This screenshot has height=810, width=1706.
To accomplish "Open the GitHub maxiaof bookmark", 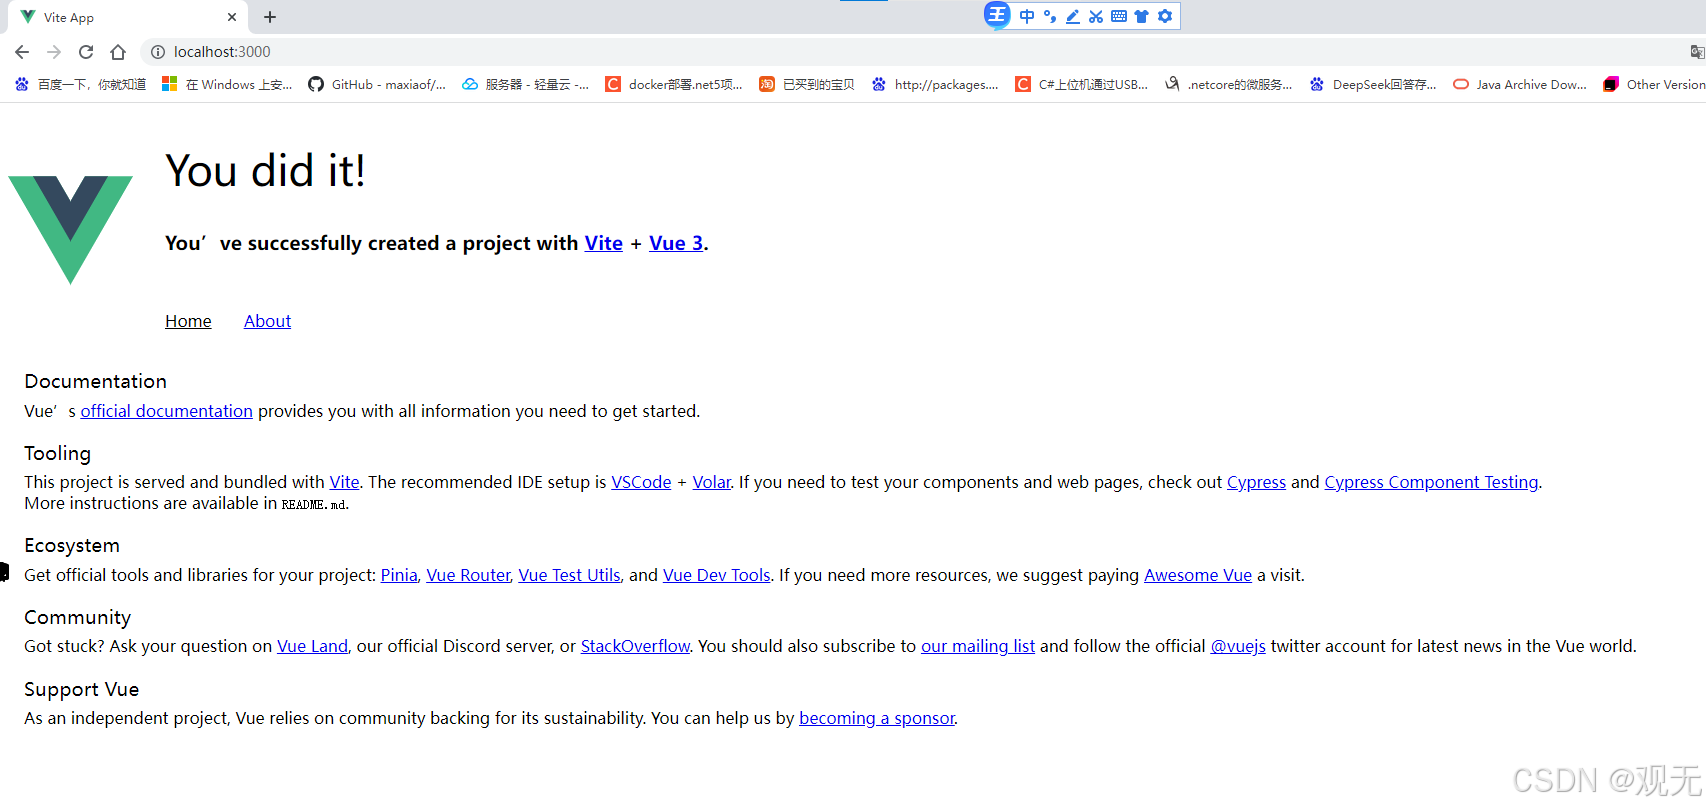I will tap(377, 85).
